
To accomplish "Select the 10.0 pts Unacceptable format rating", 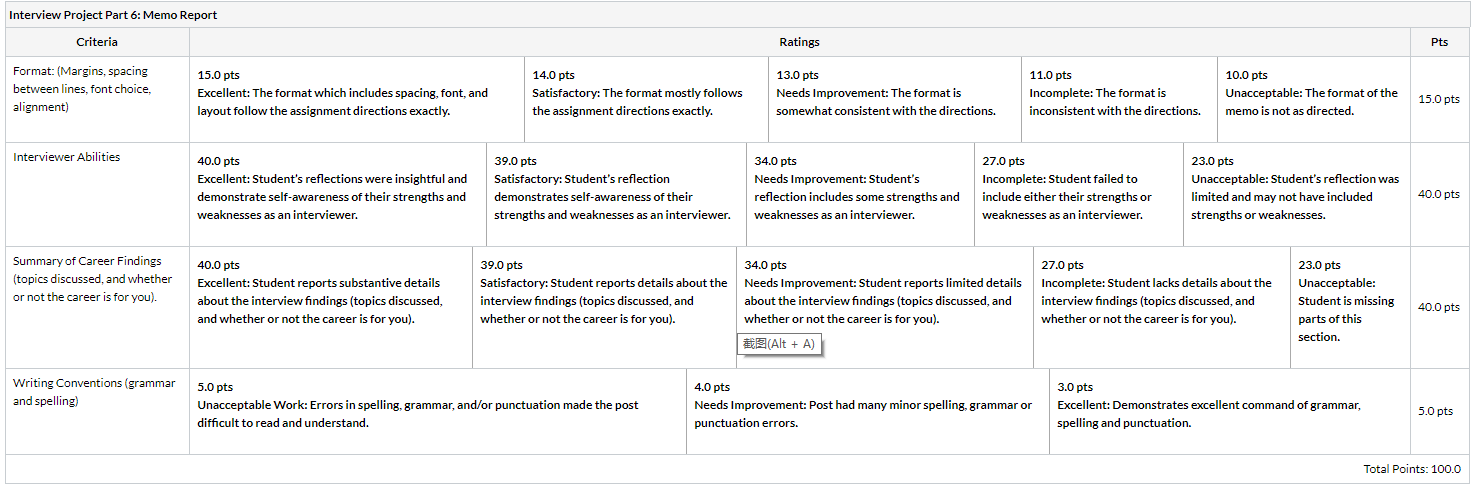I will point(1314,100).
